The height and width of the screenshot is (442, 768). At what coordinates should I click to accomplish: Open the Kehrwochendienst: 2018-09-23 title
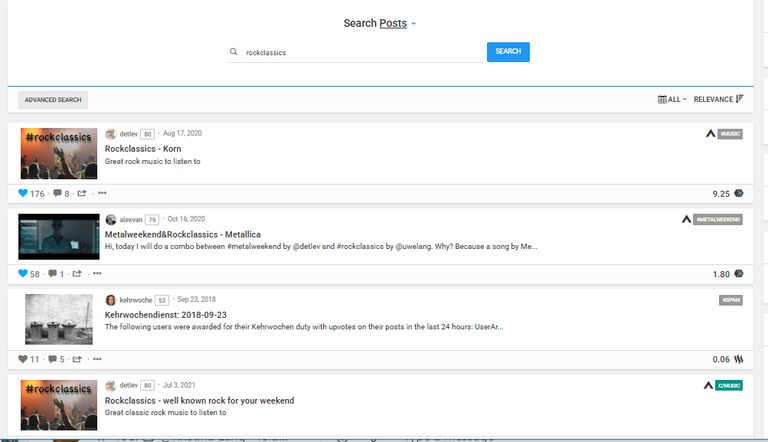click(x=166, y=315)
